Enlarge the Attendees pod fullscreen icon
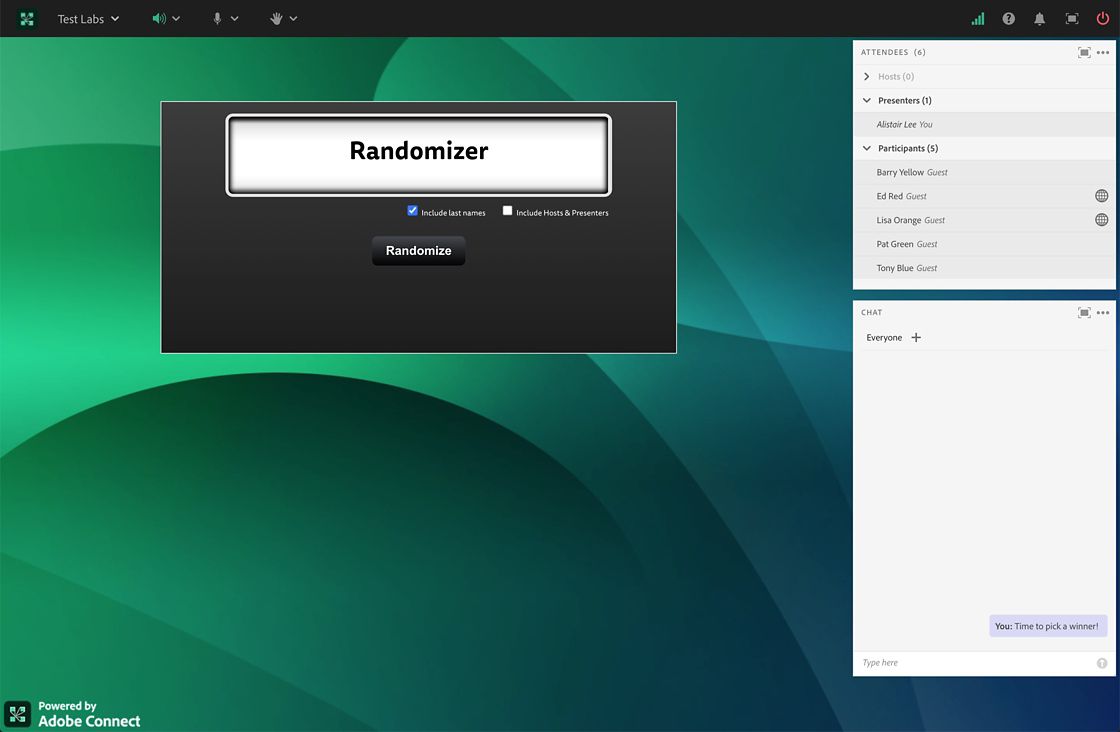Screen dimensions: 1120x732 pos(1084,52)
